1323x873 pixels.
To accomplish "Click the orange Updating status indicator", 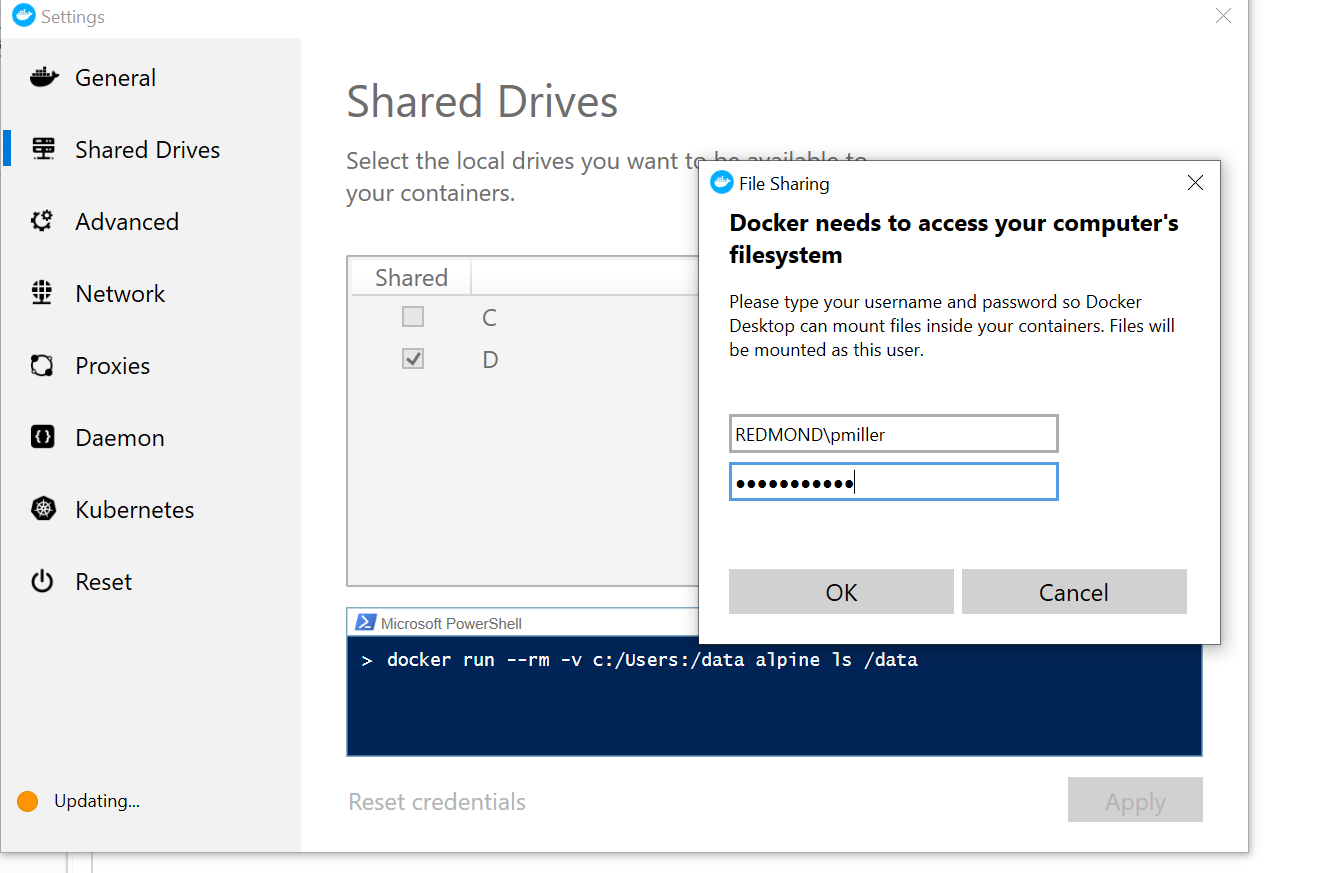I will (x=27, y=800).
